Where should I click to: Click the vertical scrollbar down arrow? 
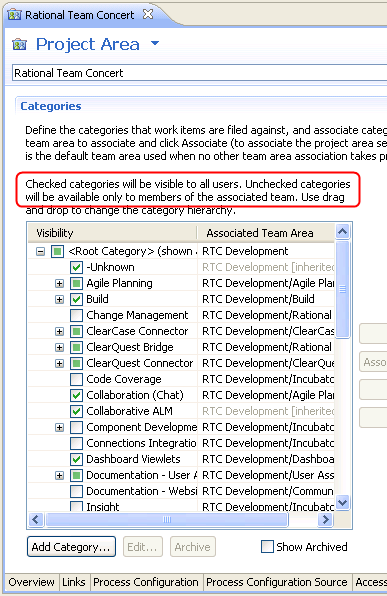(x=343, y=502)
